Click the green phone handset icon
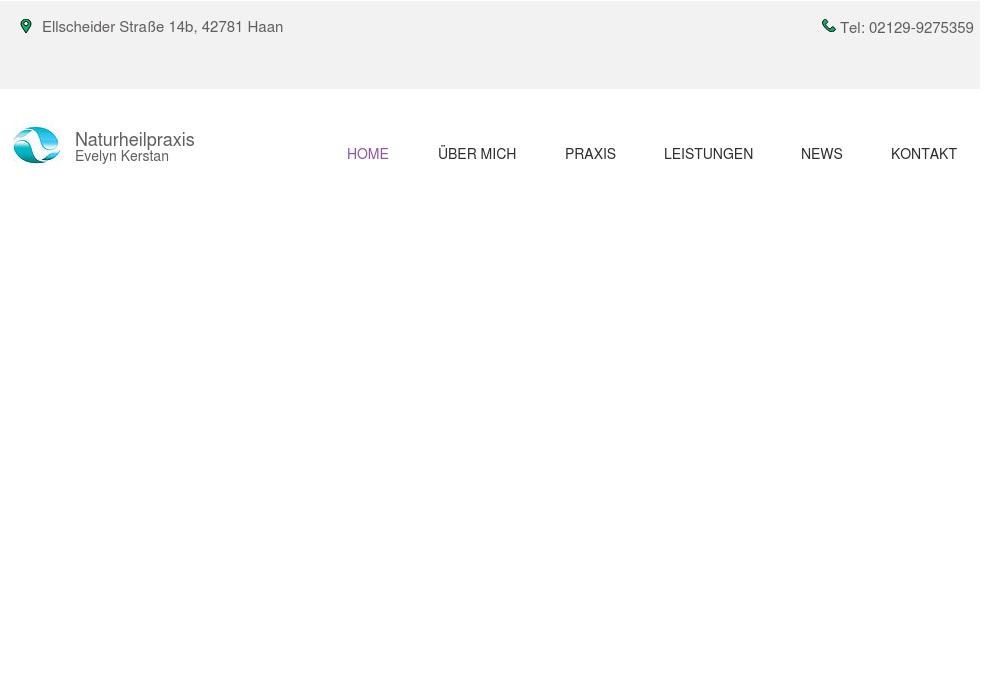 click(x=828, y=26)
